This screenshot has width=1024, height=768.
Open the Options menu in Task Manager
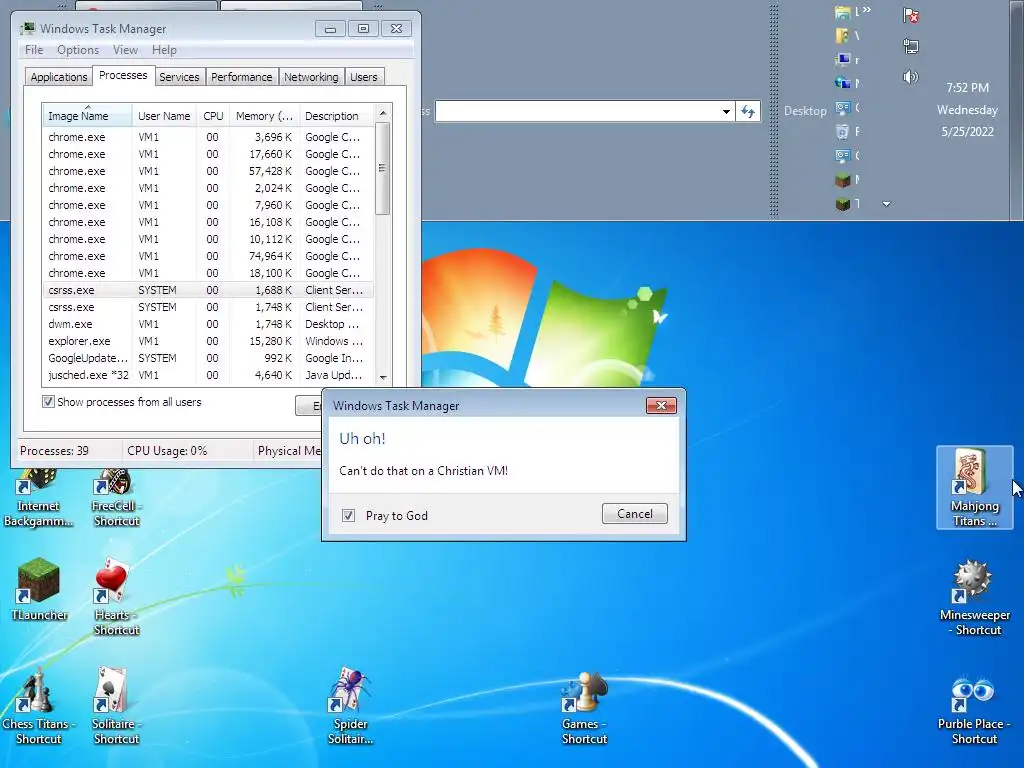click(x=78, y=50)
